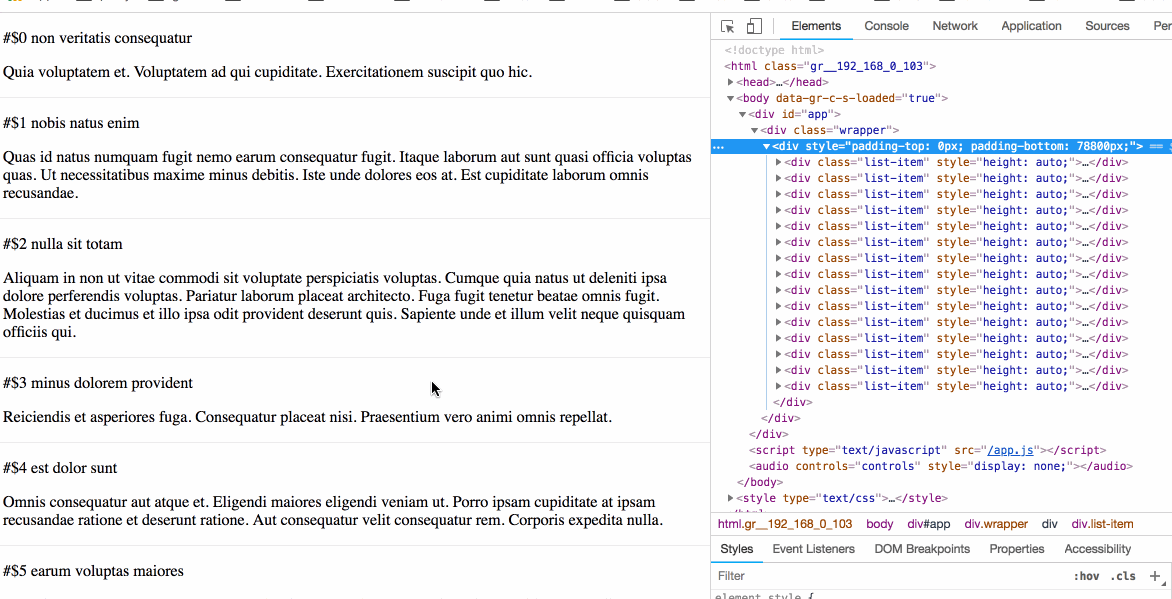The width and height of the screenshot is (1172, 599).
Task: Open the /app.js script link
Action: click(x=1011, y=450)
